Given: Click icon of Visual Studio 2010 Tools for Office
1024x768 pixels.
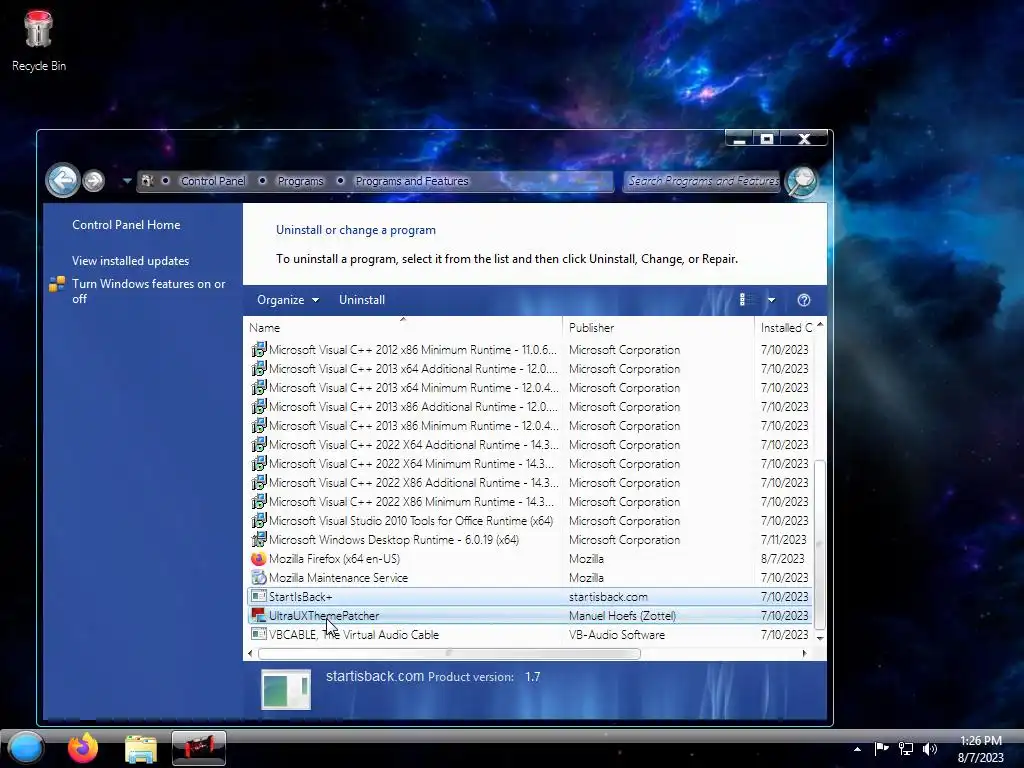Looking at the screenshot, I should click(259, 520).
